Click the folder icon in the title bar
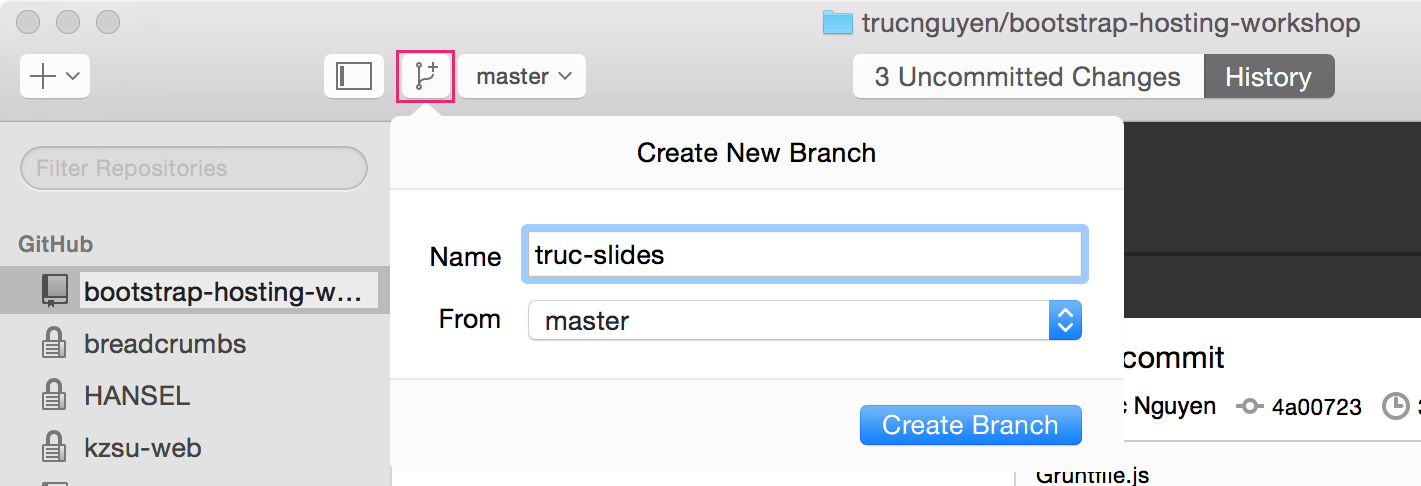The height and width of the screenshot is (486, 1421). (837, 23)
